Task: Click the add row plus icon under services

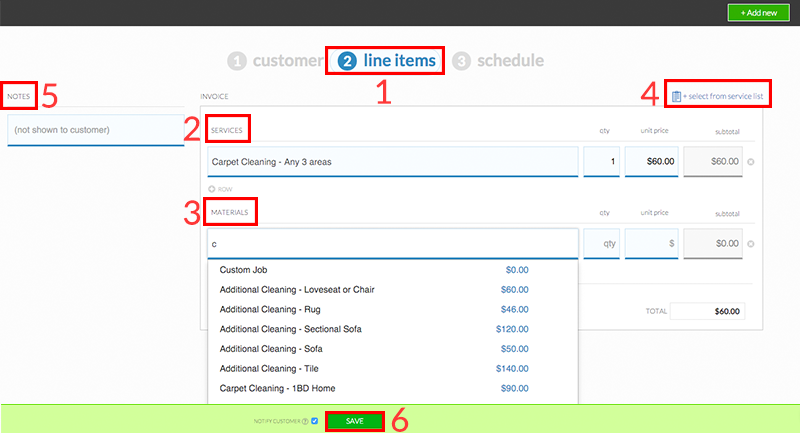Action: point(212,188)
